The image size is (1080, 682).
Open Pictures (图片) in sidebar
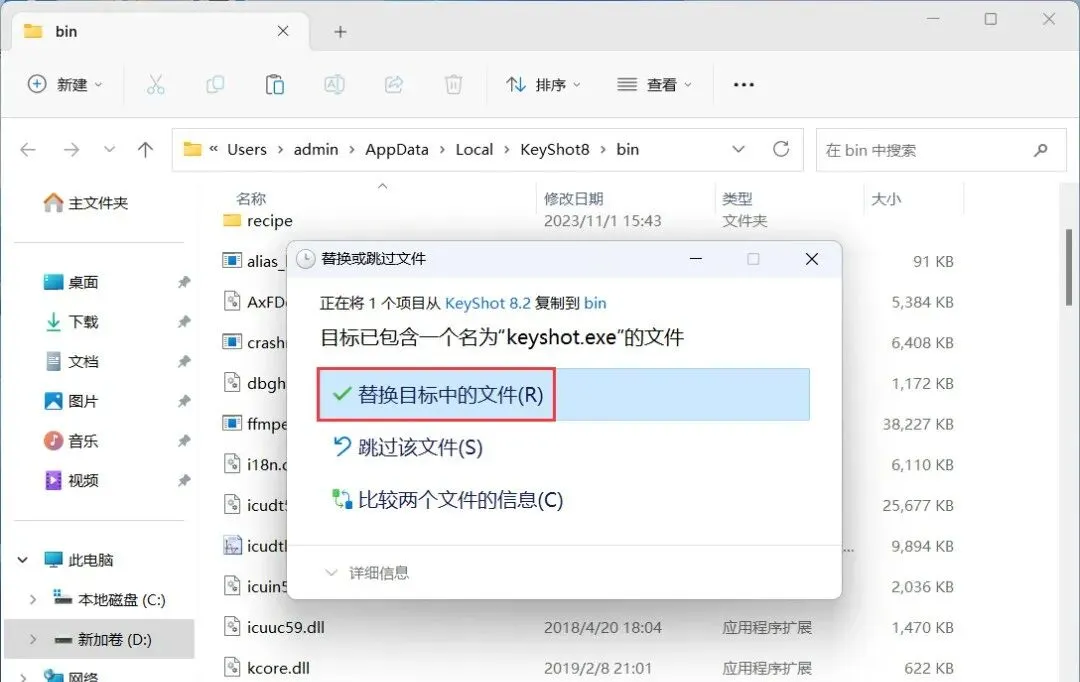(x=71, y=401)
